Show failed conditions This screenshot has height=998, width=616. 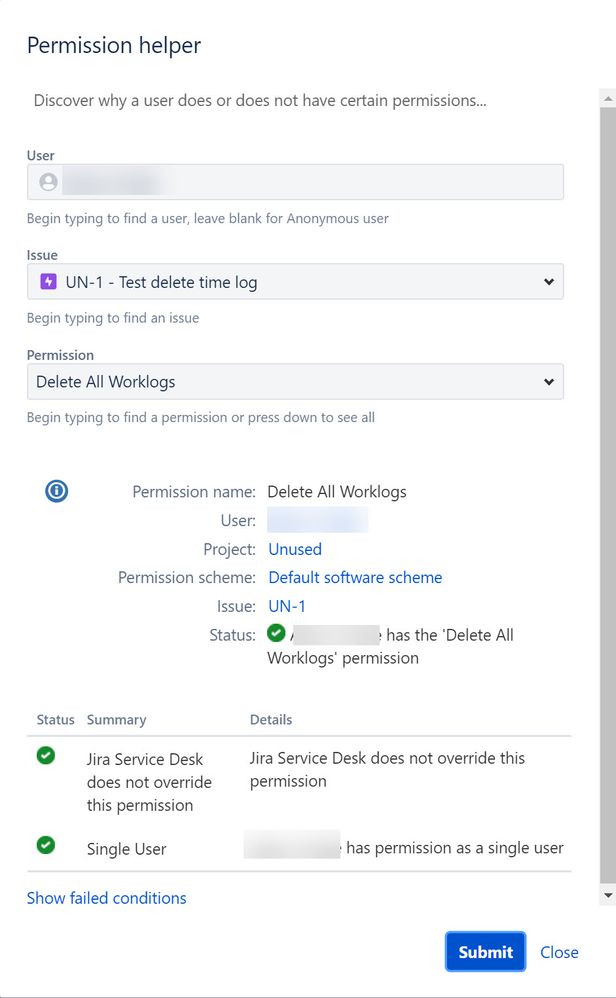point(106,898)
